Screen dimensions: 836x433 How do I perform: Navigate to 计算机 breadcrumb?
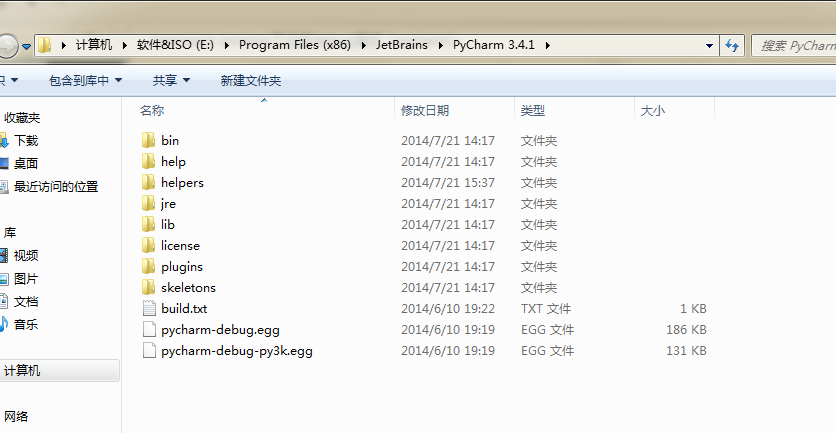click(x=94, y=45)
